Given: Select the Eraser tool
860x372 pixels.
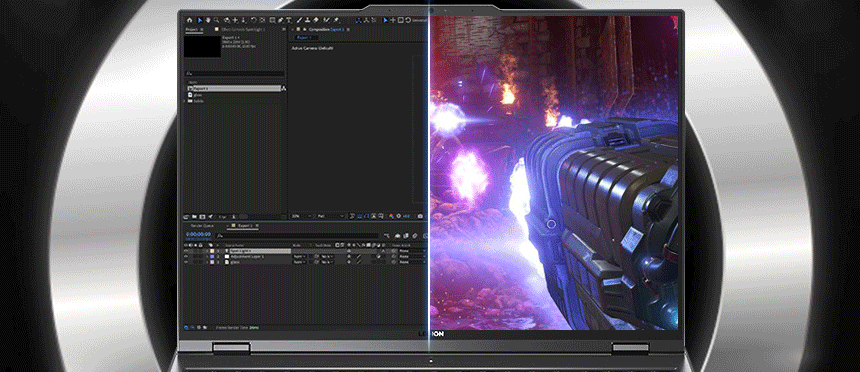Looking at the screenshot, I should click(316, 20).
